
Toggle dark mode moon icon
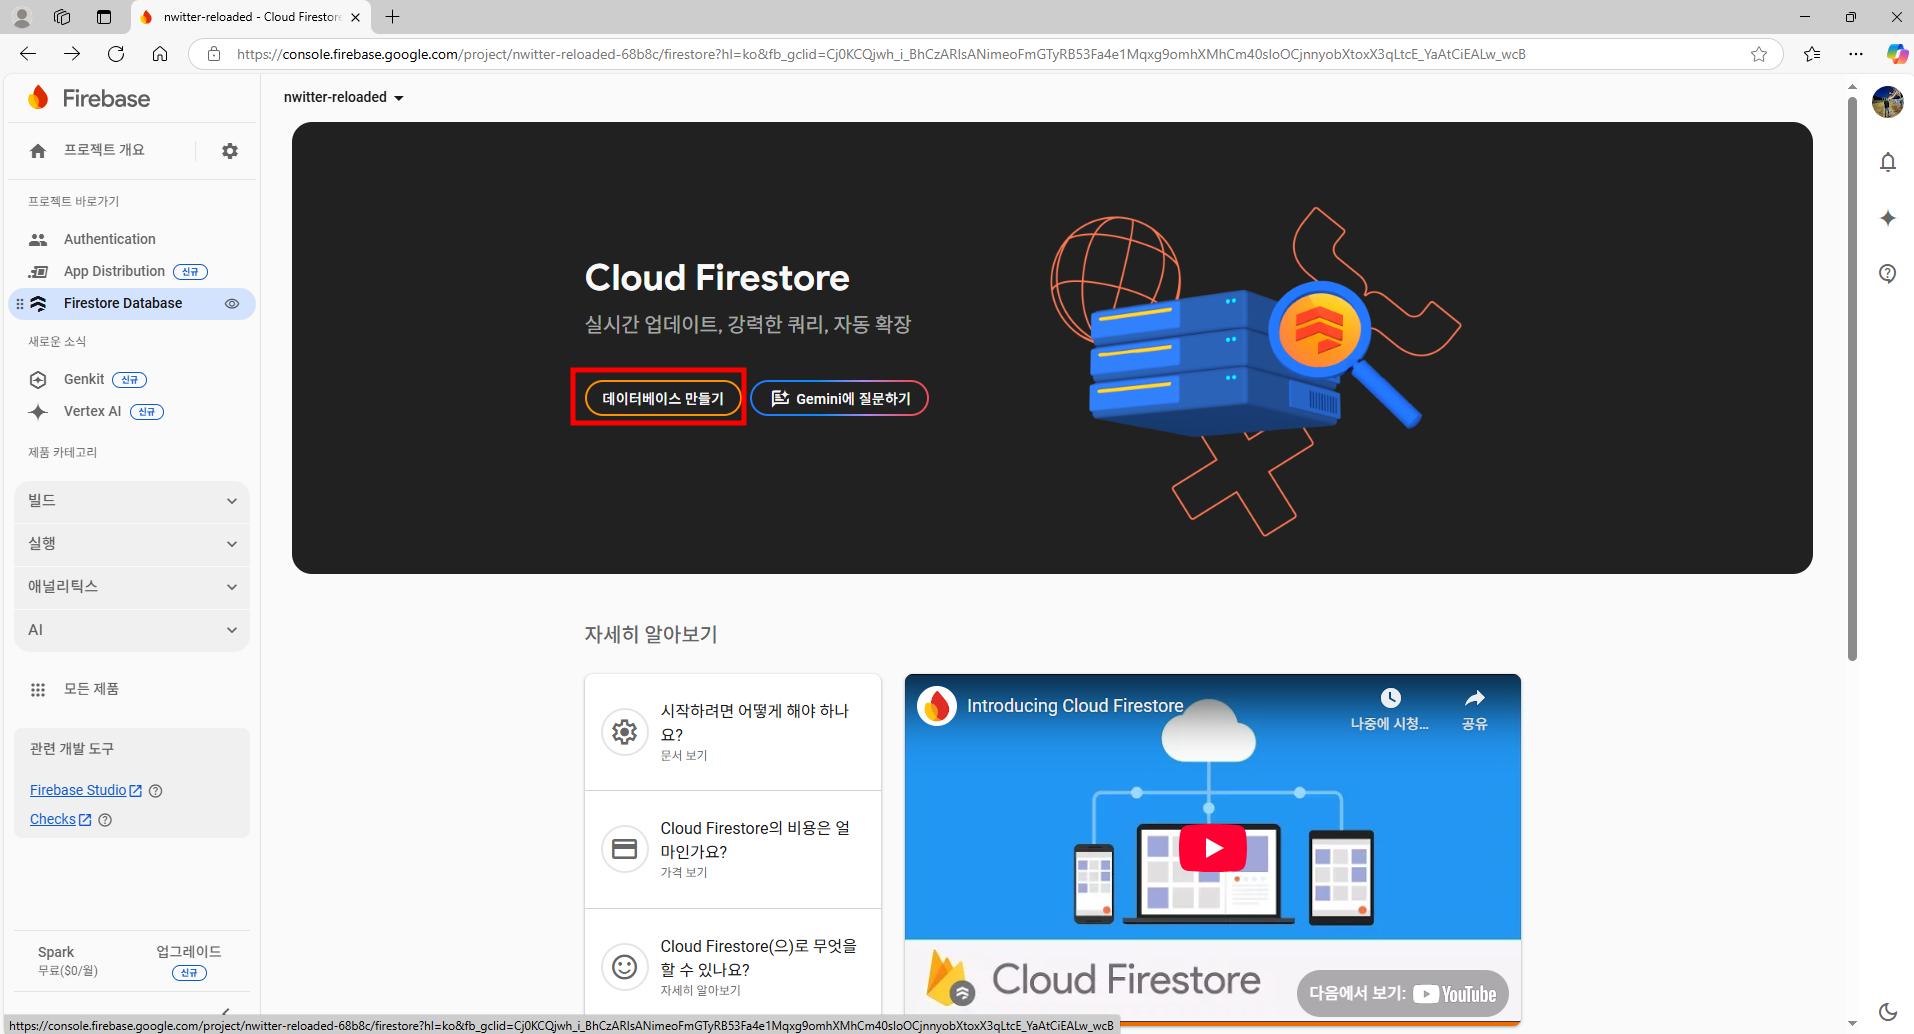1887,1012
